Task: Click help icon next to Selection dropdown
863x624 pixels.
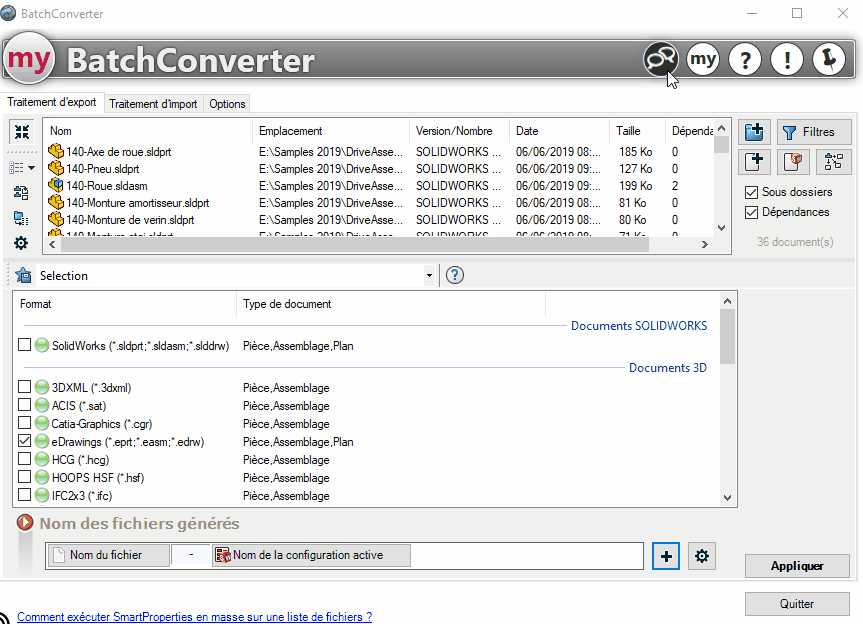Action: (455, 275)
